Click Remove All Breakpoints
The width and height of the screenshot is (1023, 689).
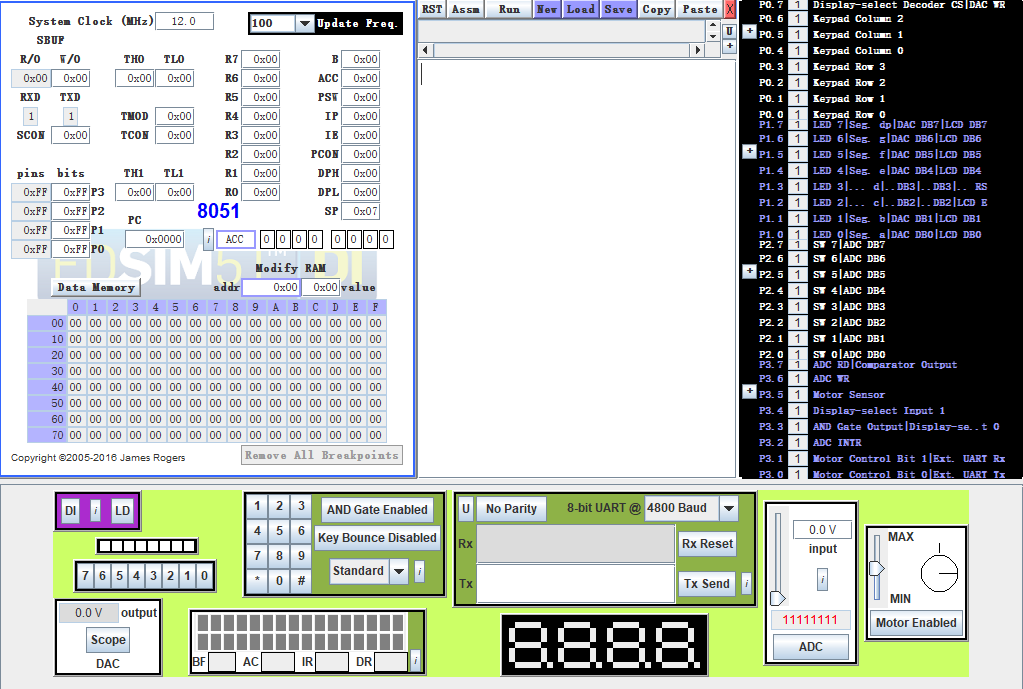click(x=322, y=455)
